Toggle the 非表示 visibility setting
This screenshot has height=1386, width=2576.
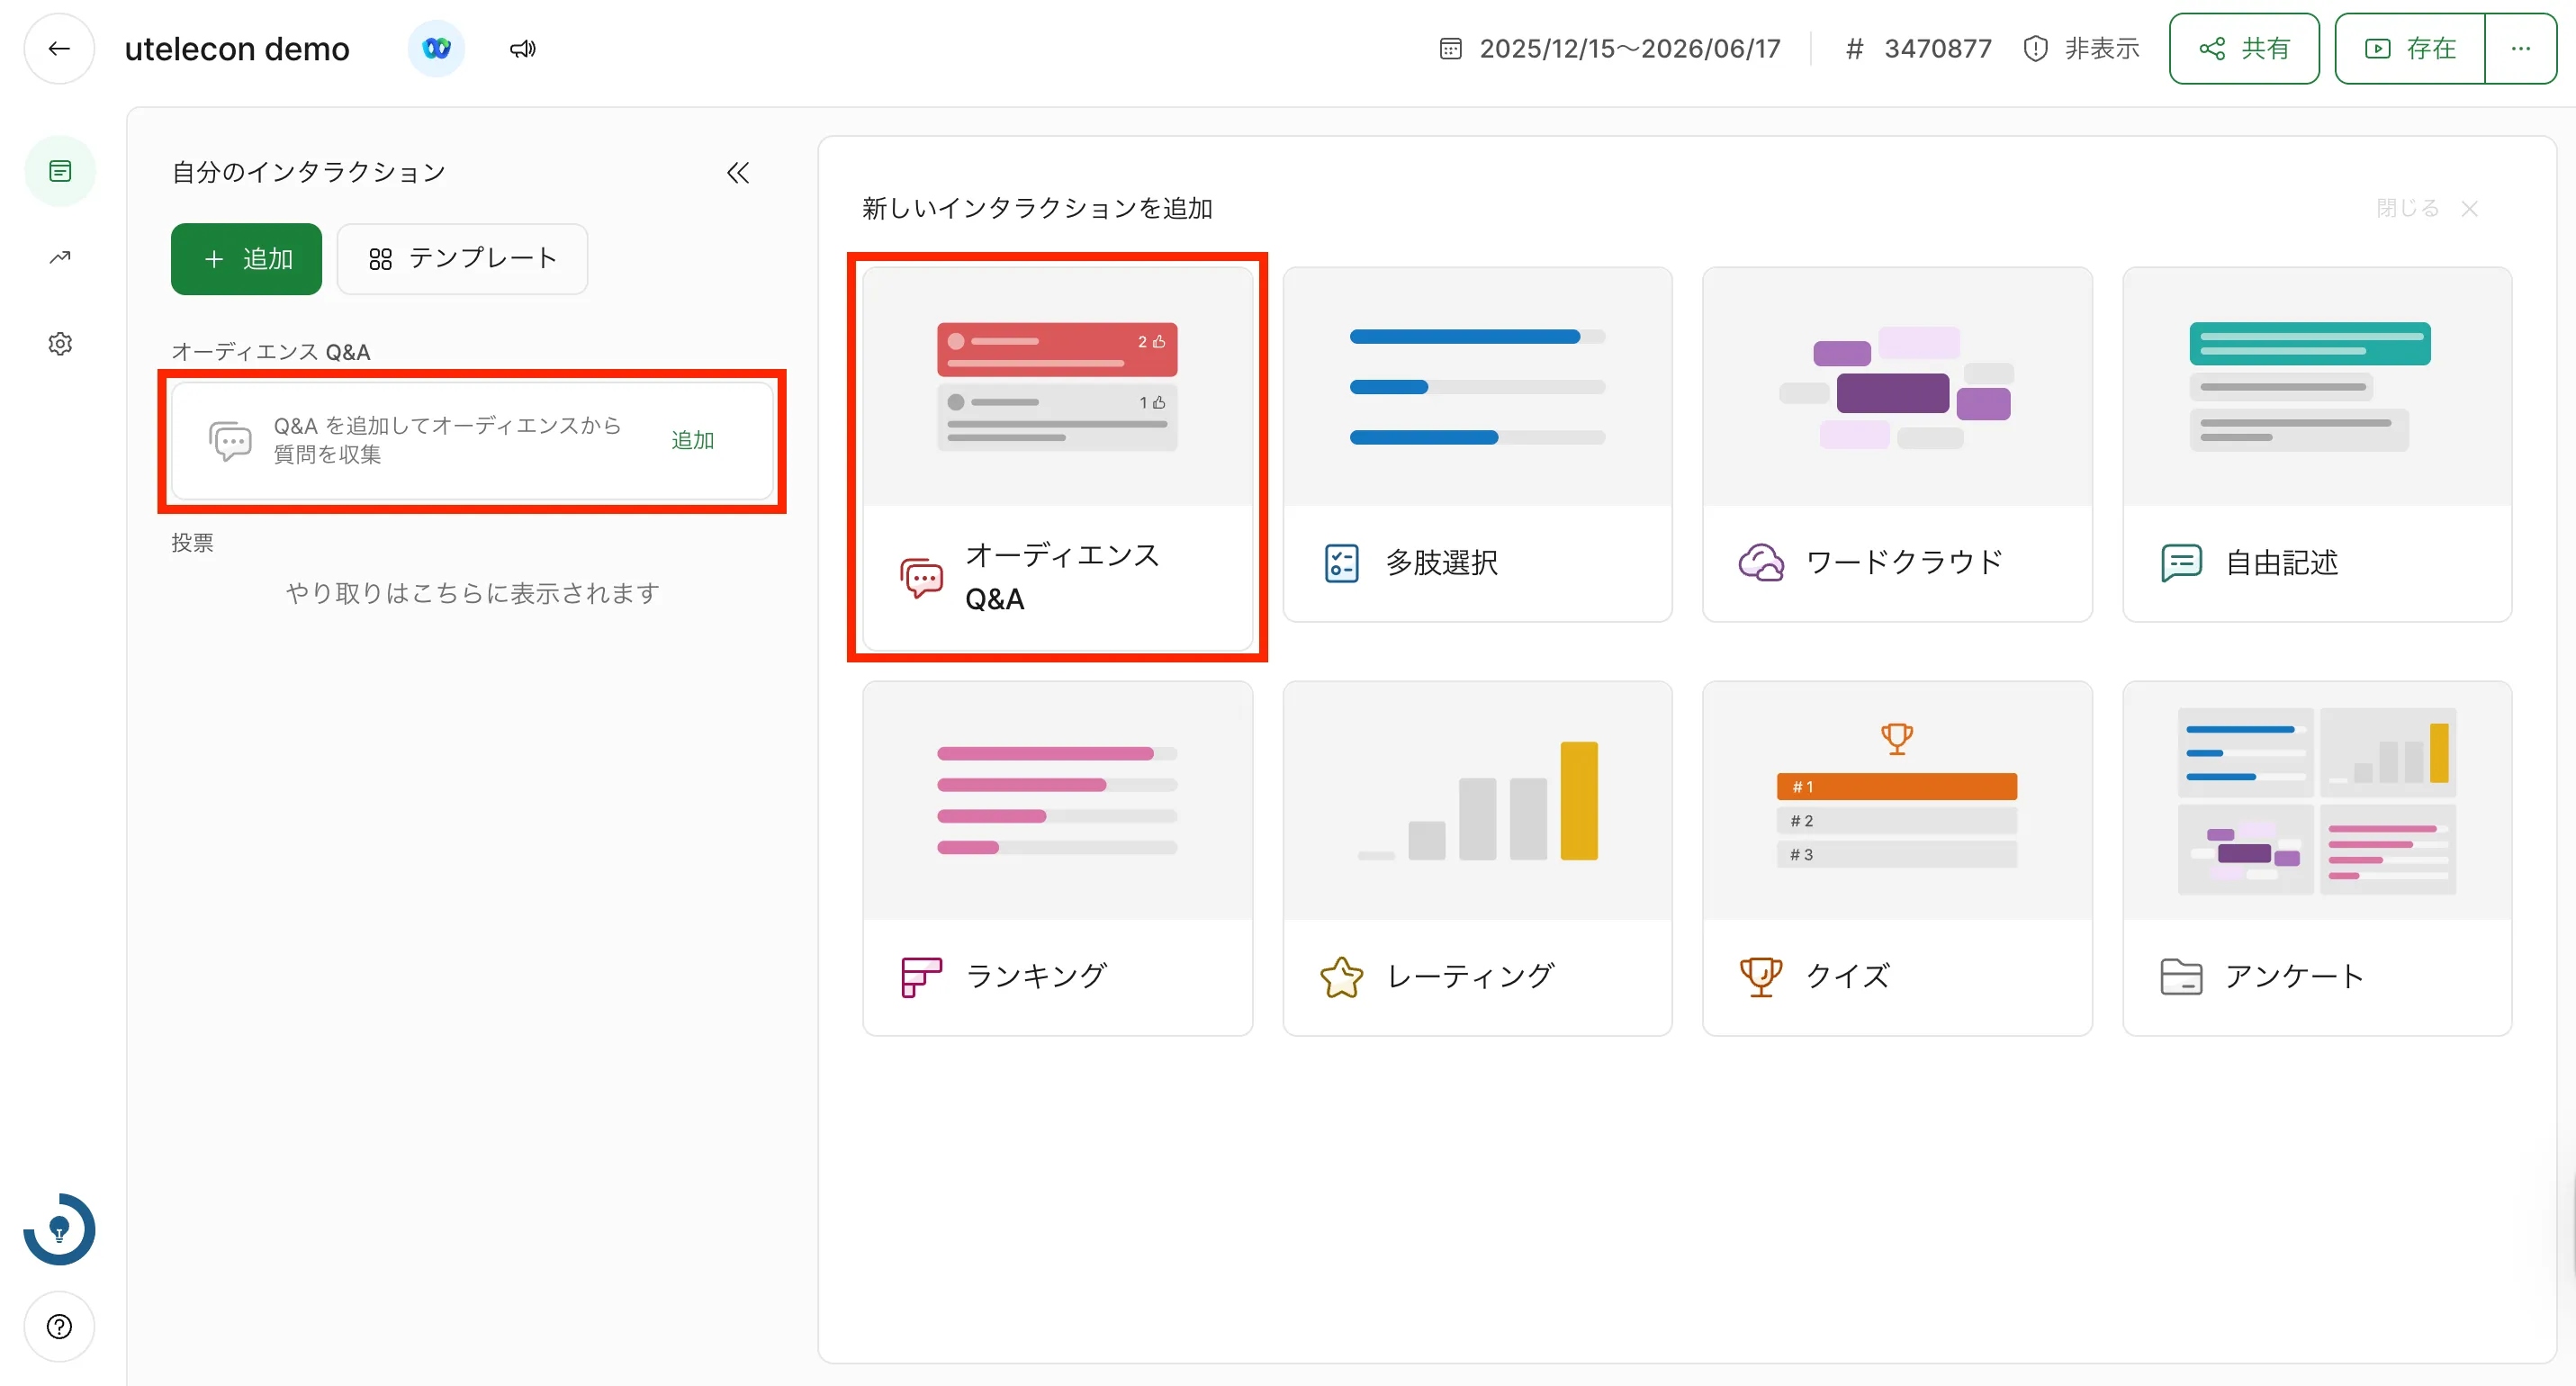tap(2081, 48)
